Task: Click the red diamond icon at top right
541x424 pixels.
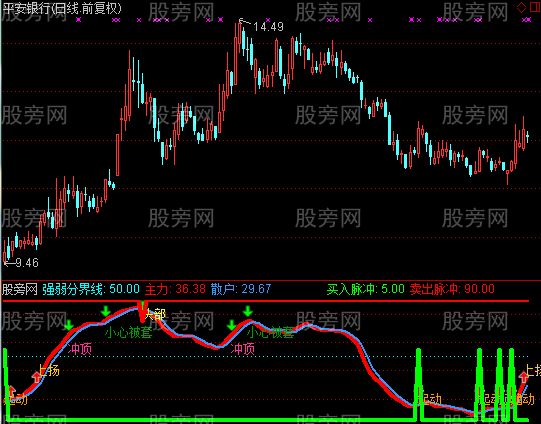Action: click(521, 7)
